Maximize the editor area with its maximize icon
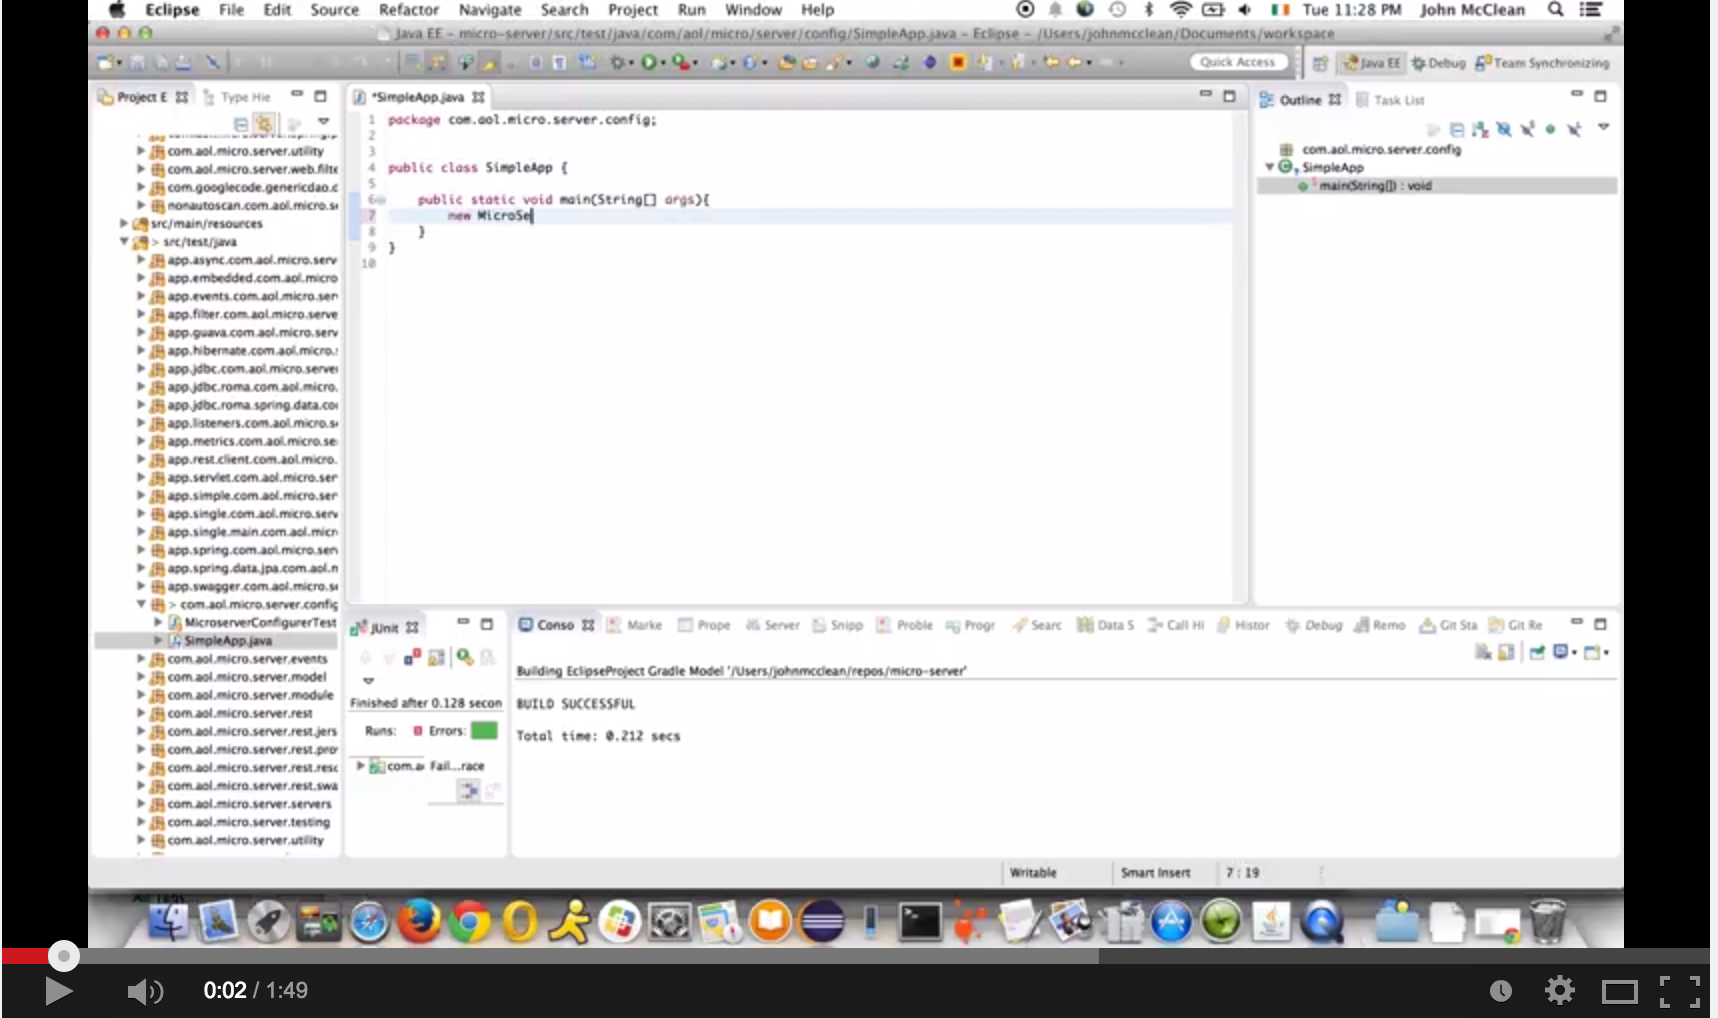 pyautogui.click(x=1230, y=96)
